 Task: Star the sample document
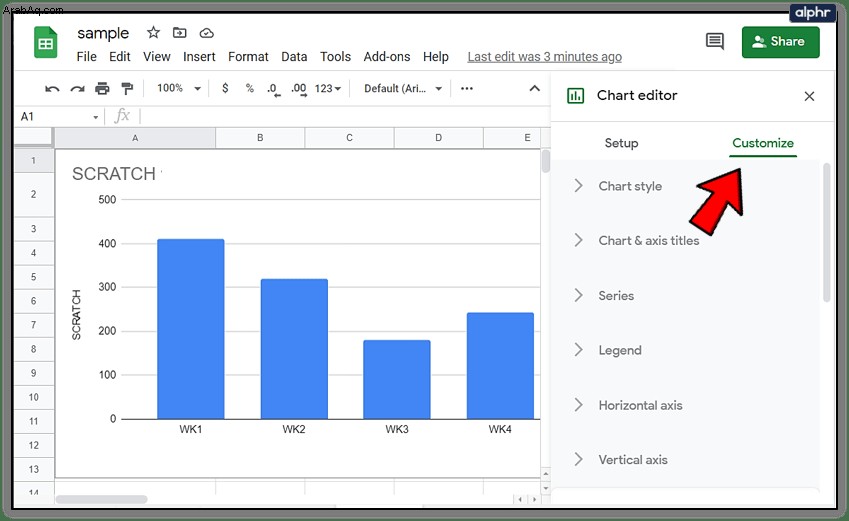(x=153, y=33)
